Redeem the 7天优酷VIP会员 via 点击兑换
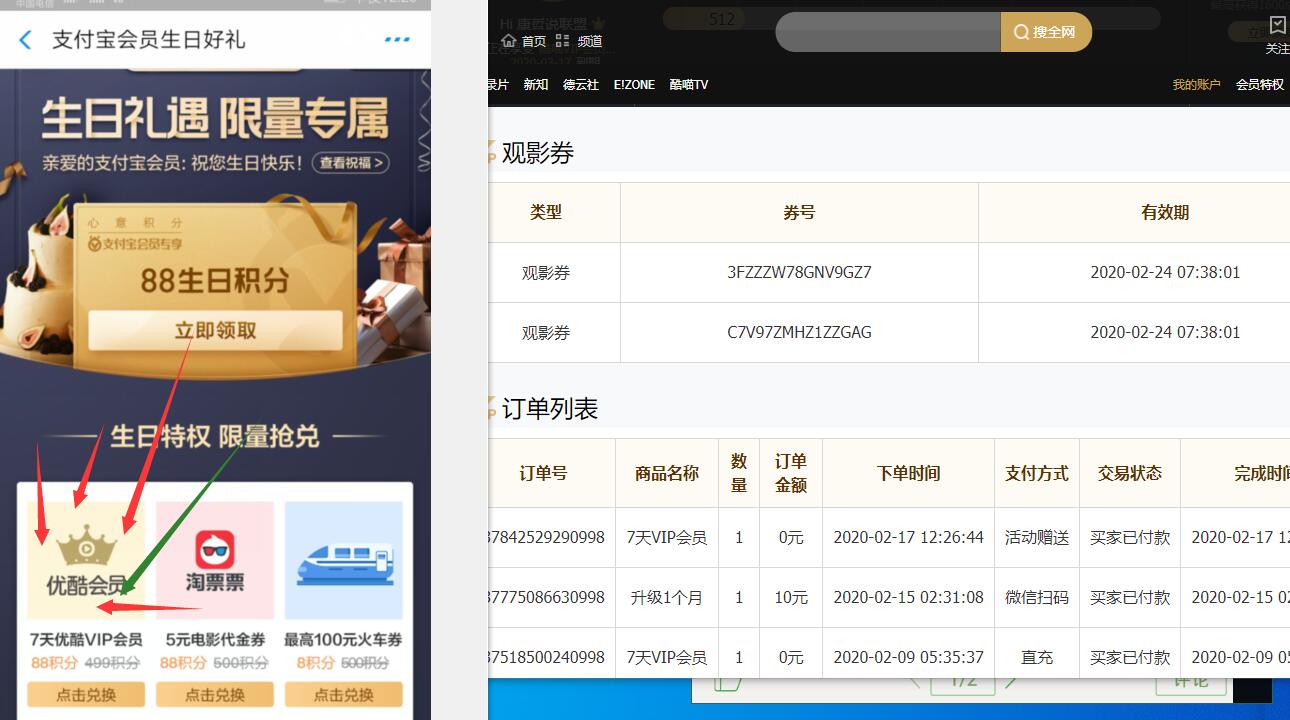Screen dimensions: 1290x720 pos(86,694)
